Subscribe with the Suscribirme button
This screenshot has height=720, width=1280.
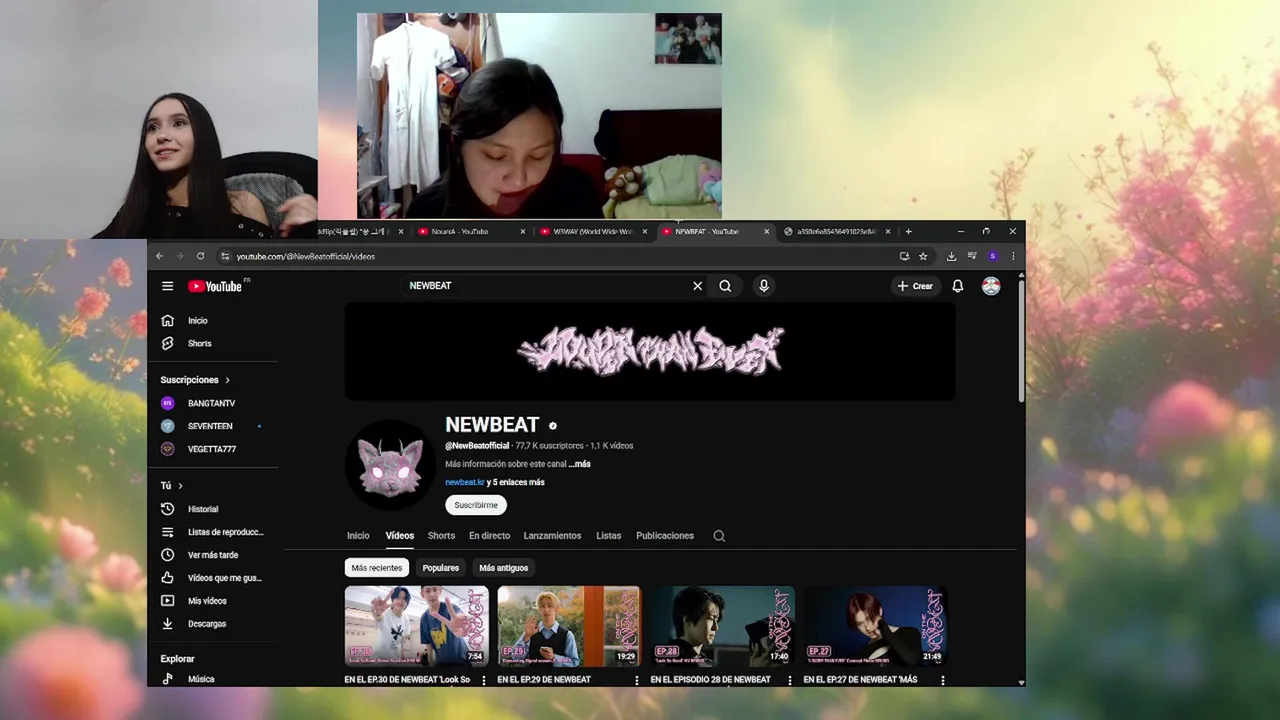point(476,505)
